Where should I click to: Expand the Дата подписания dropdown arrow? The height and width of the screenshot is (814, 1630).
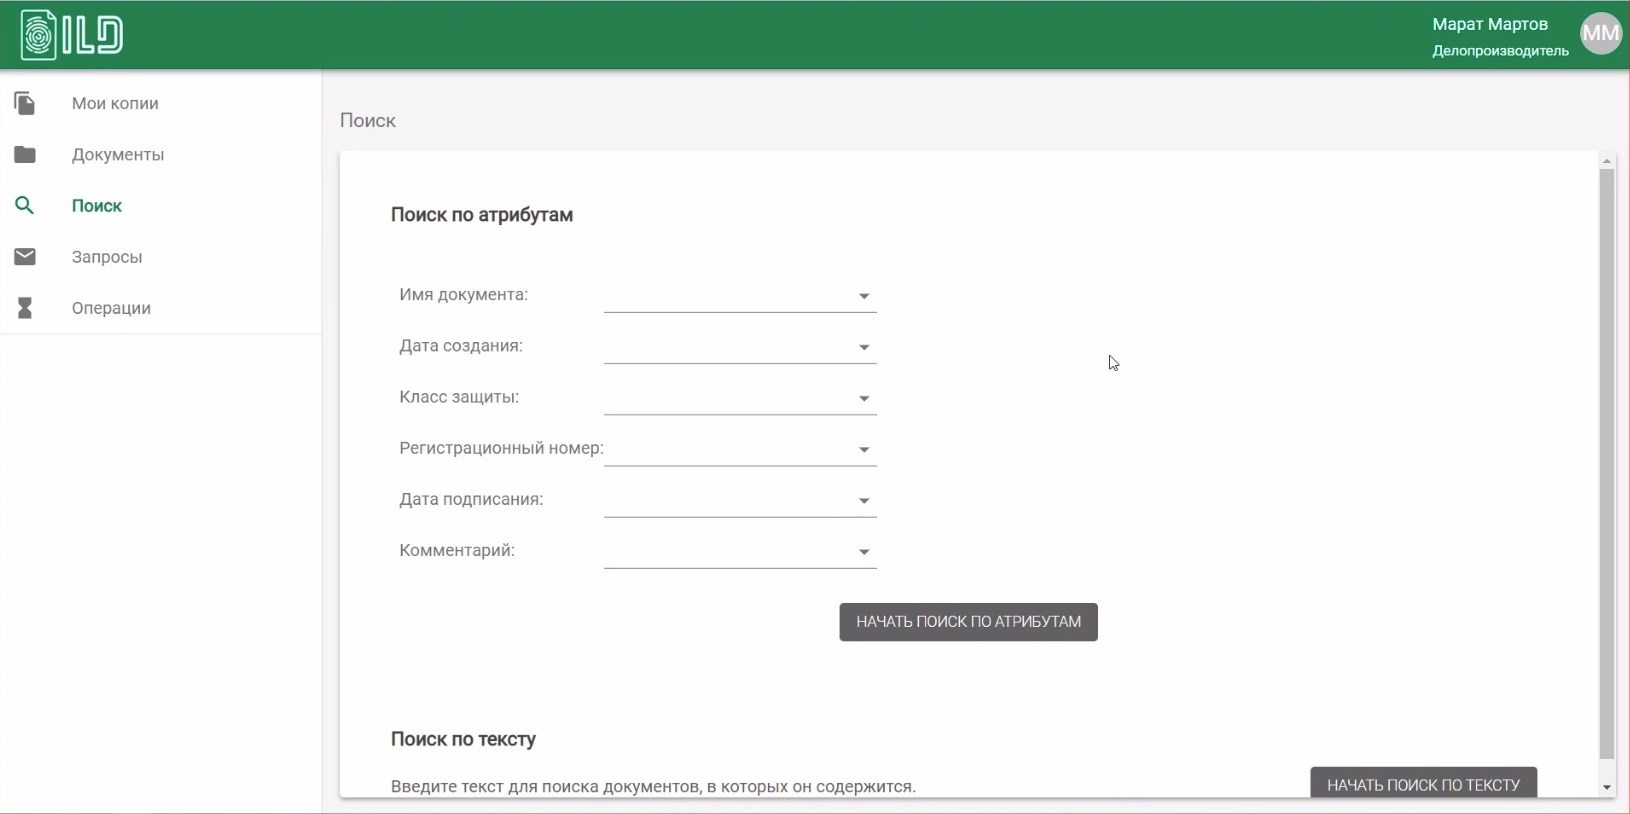pos(864,500)
